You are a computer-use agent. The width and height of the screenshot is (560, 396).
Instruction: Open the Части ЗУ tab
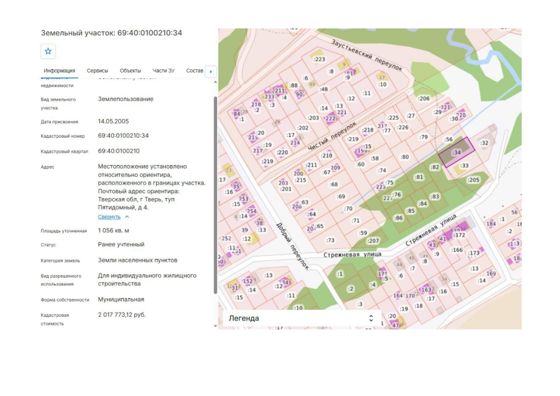pos(164,71)
